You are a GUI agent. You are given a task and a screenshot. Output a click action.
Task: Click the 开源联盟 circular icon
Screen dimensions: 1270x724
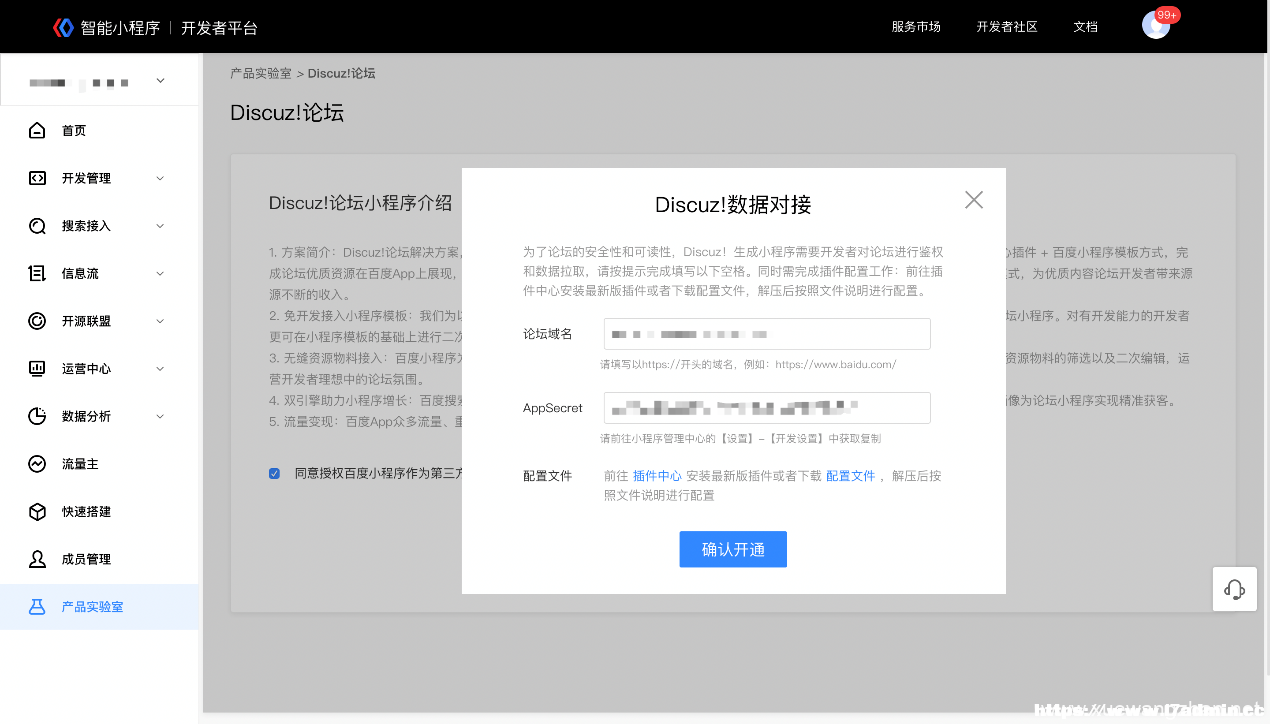(37, 321)
